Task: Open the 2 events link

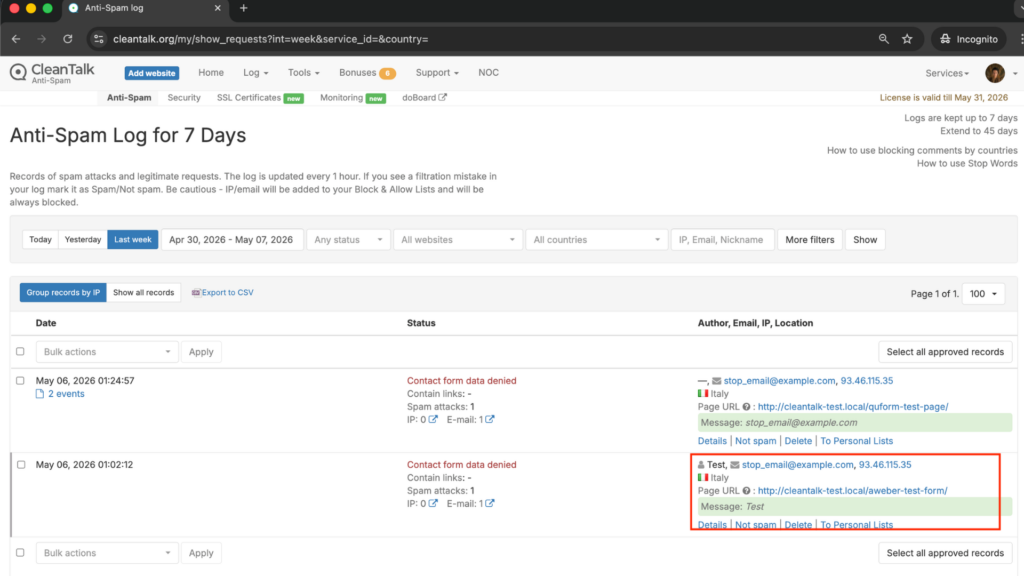Action: (66, 394)
